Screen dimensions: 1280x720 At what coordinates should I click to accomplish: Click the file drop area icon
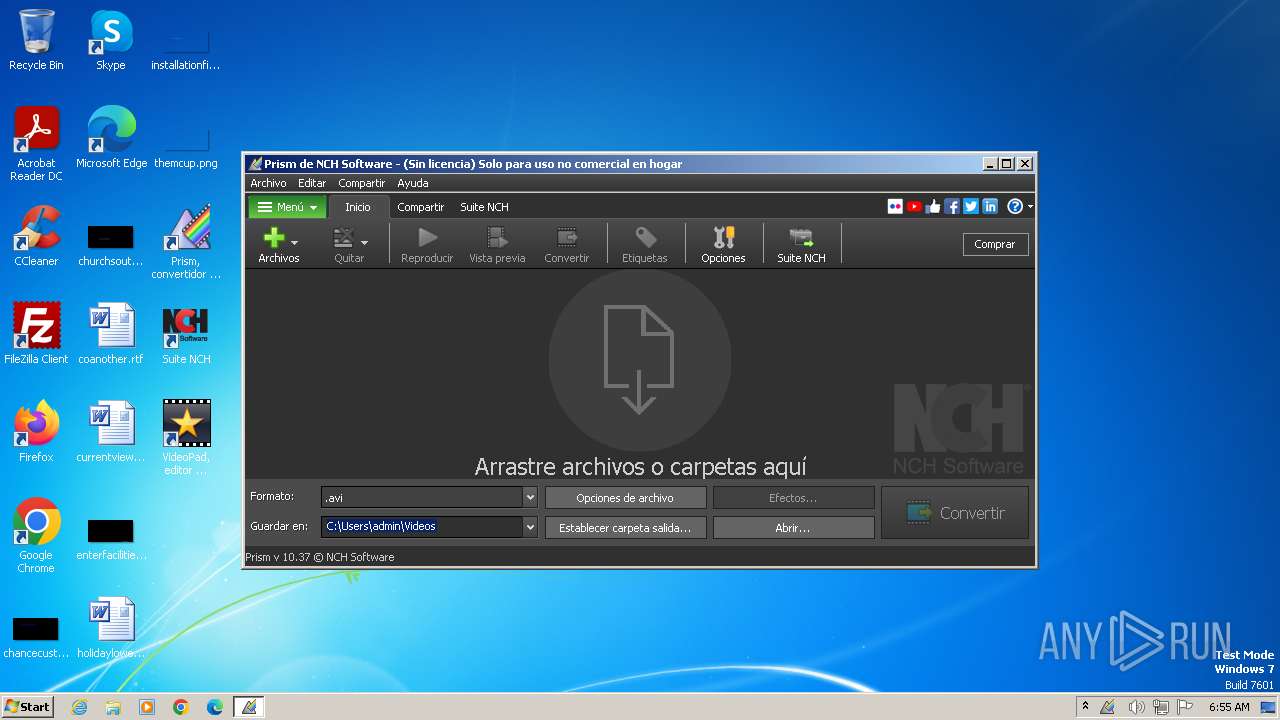click(639, 360)
